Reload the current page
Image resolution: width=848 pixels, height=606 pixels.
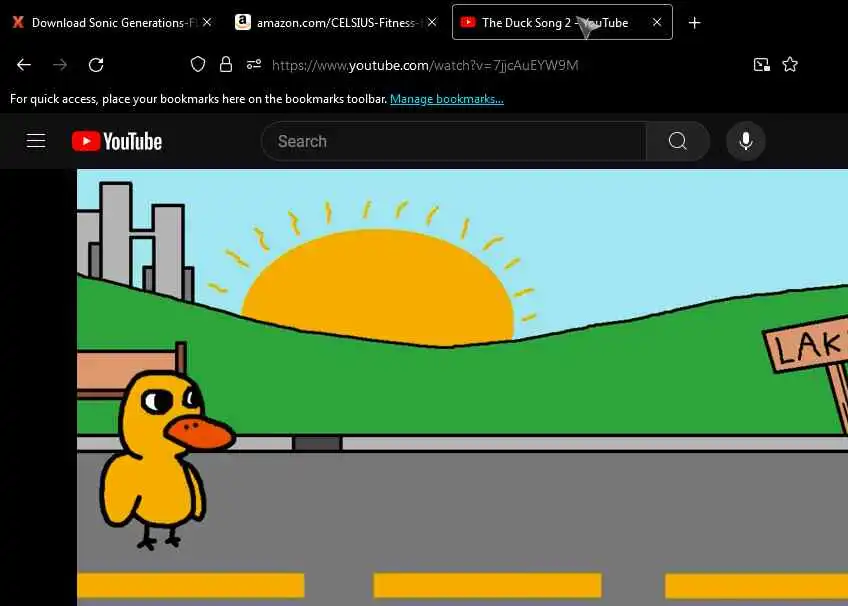(96, 65)
